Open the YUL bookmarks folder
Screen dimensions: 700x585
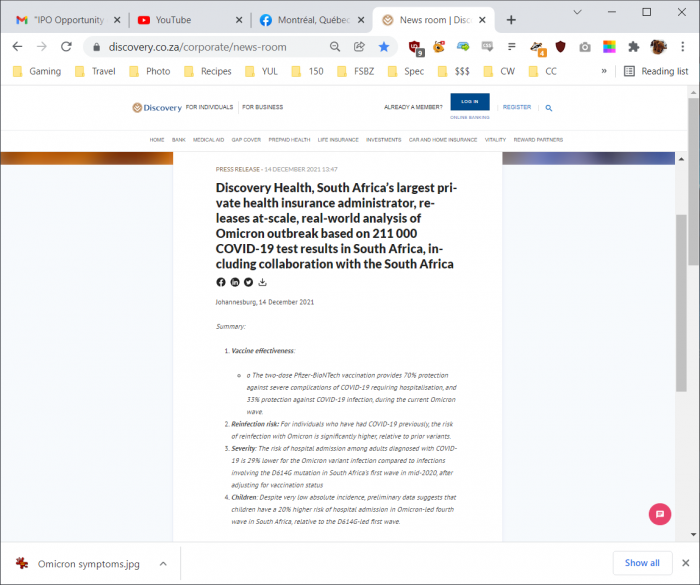(x=262, y=71)
